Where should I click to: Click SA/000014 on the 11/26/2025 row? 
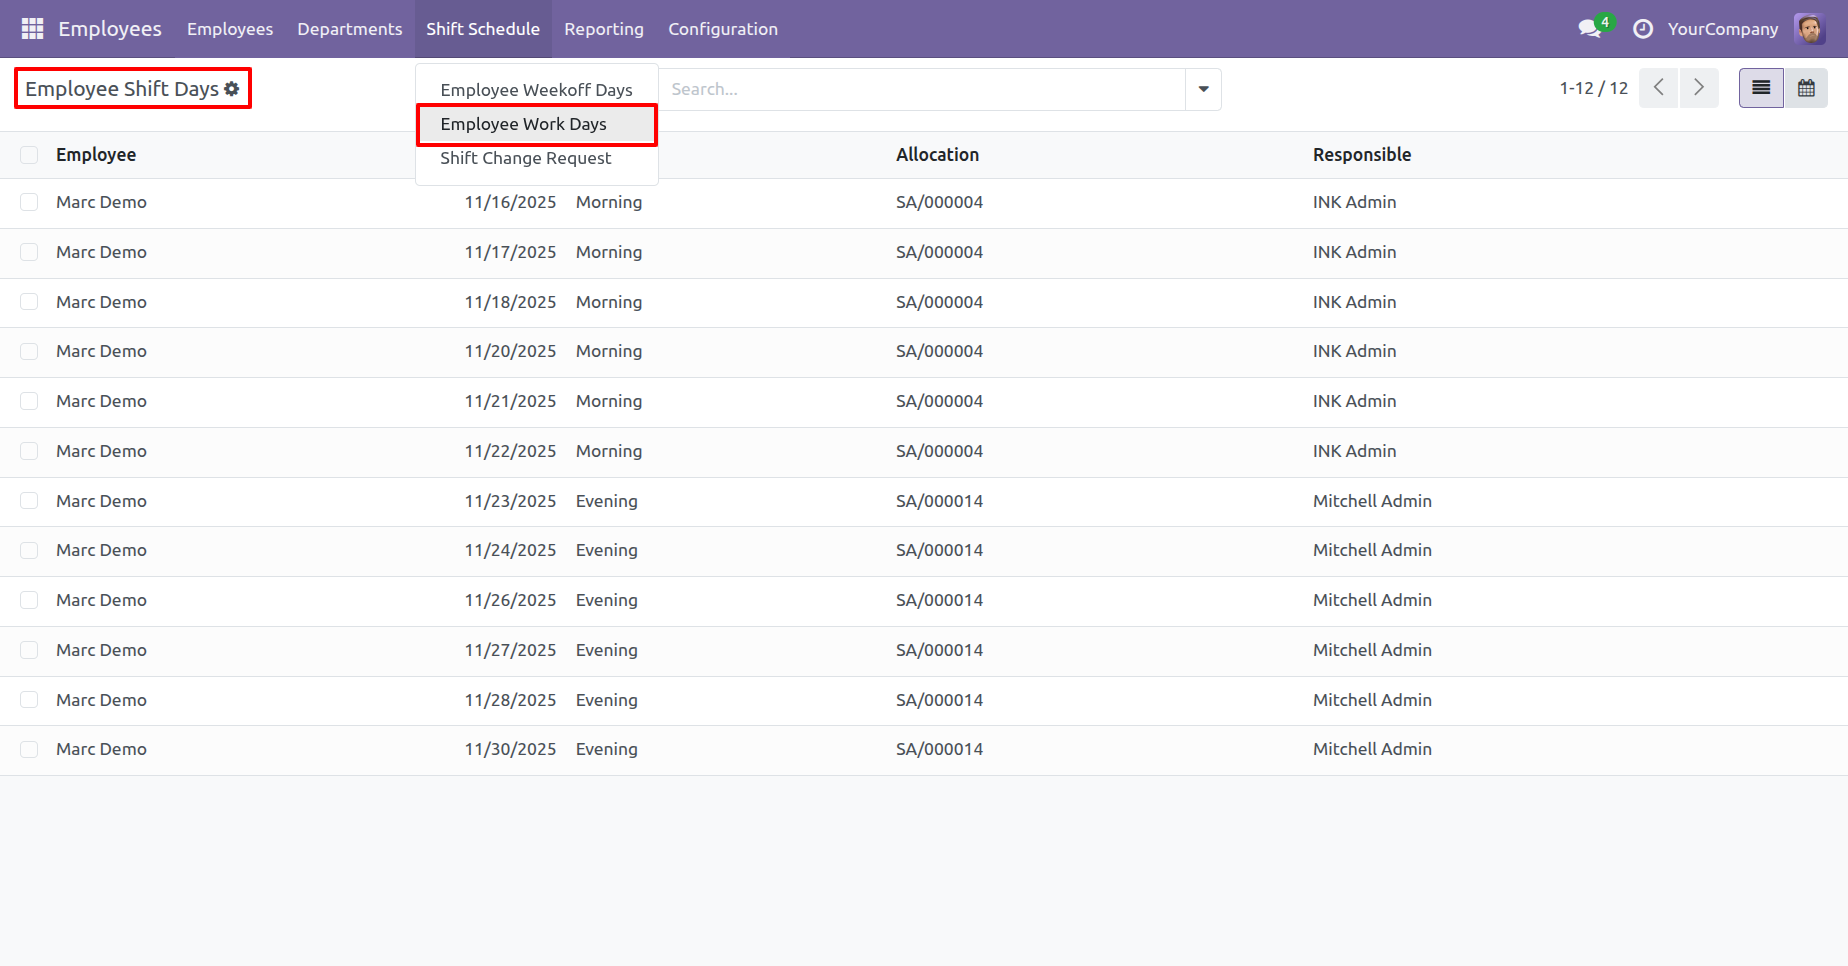pos(939,600)
